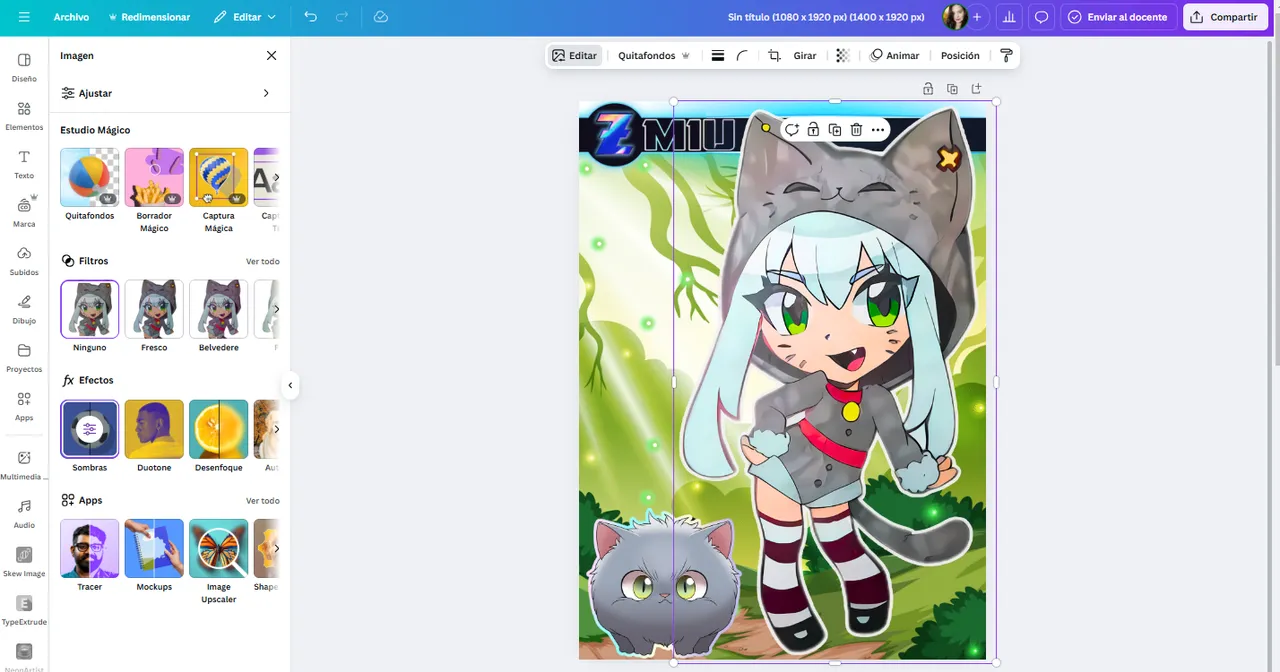Open the Editar dropdown in the header
The image size is (1280, 672).
245,17
